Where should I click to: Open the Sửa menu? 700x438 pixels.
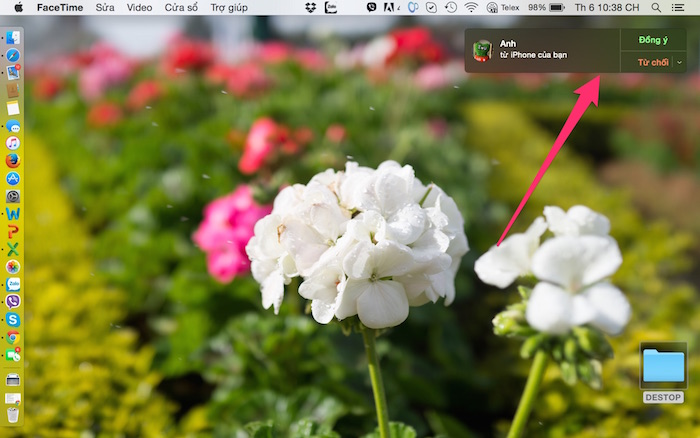click(105, 7)
